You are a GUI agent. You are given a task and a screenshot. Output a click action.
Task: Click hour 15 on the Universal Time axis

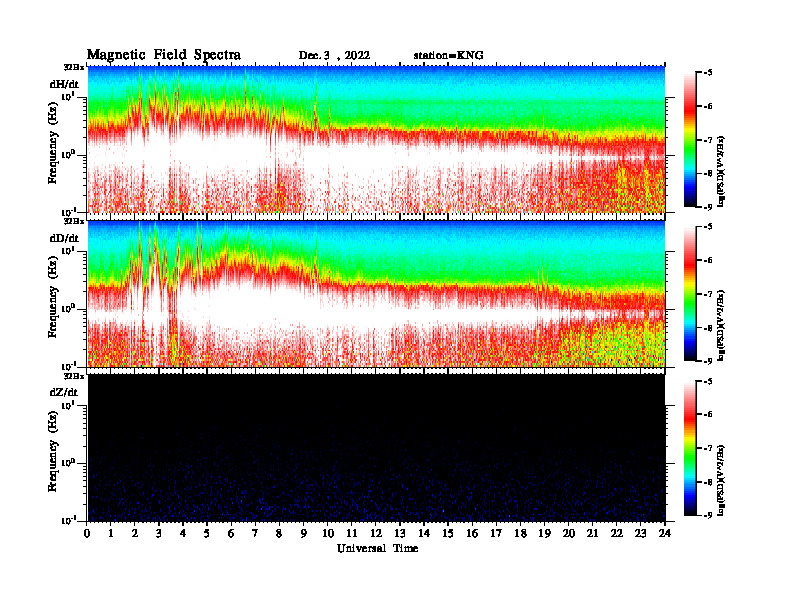[x=448, y=534]
